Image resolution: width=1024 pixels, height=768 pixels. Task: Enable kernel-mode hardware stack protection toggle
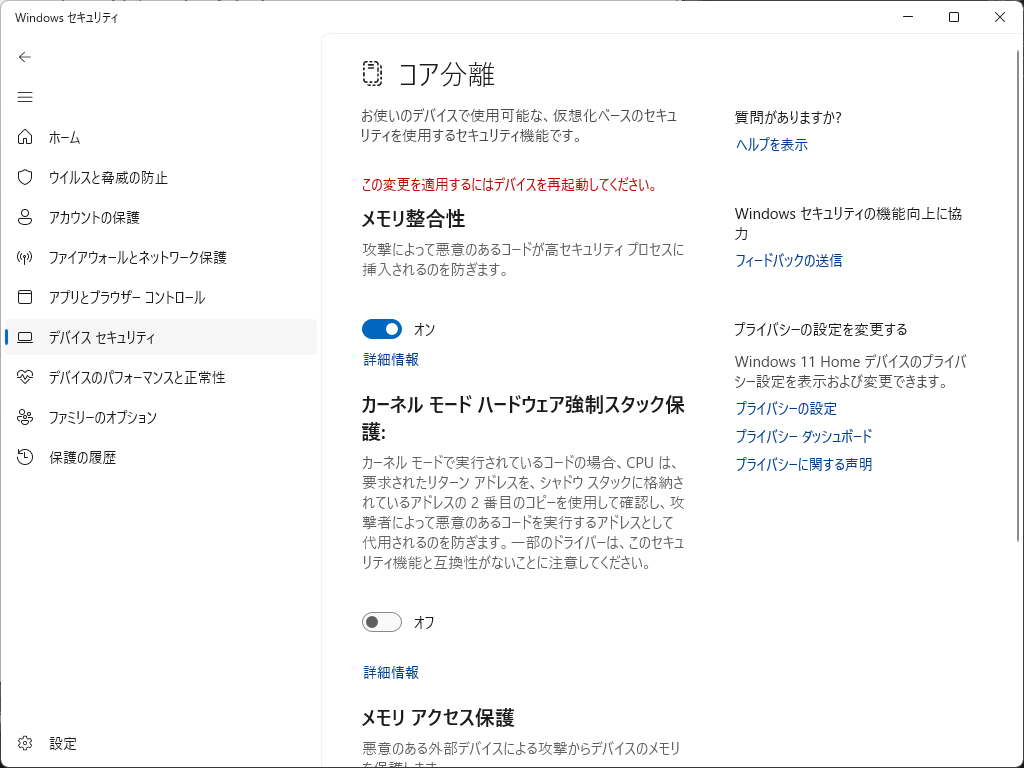(x=382, y=622)
